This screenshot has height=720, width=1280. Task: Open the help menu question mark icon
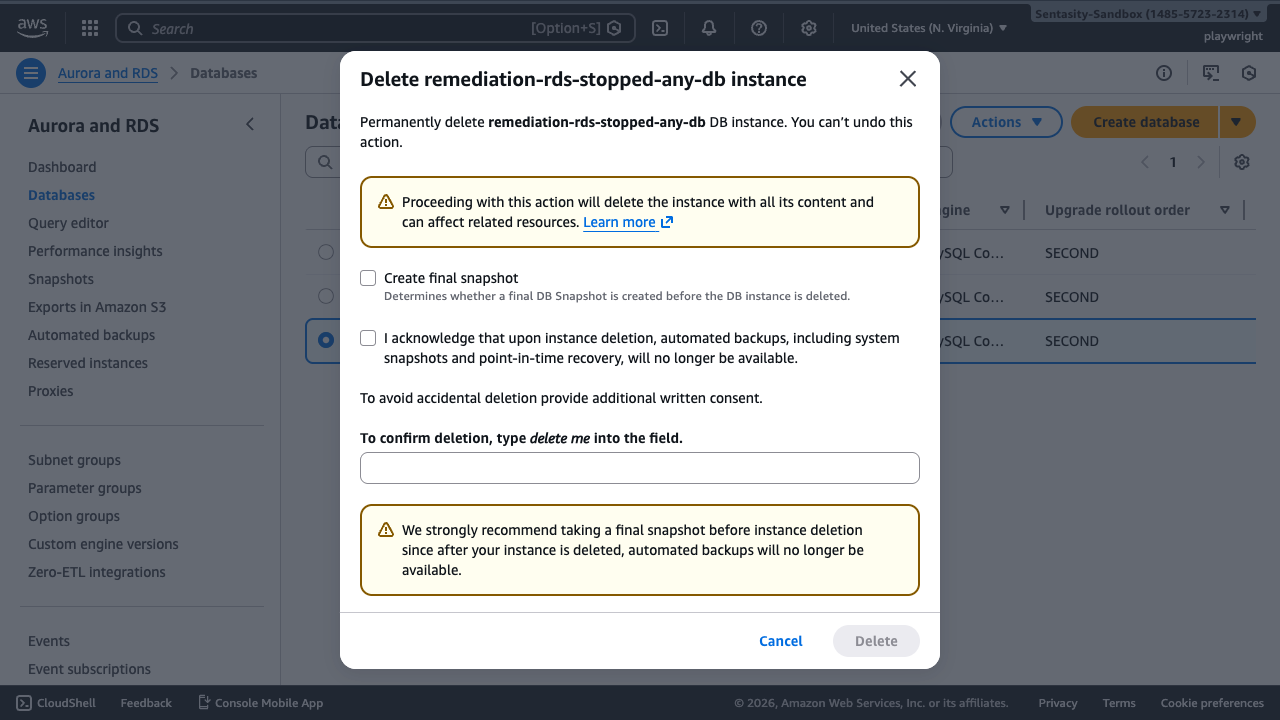pos(758,27)
